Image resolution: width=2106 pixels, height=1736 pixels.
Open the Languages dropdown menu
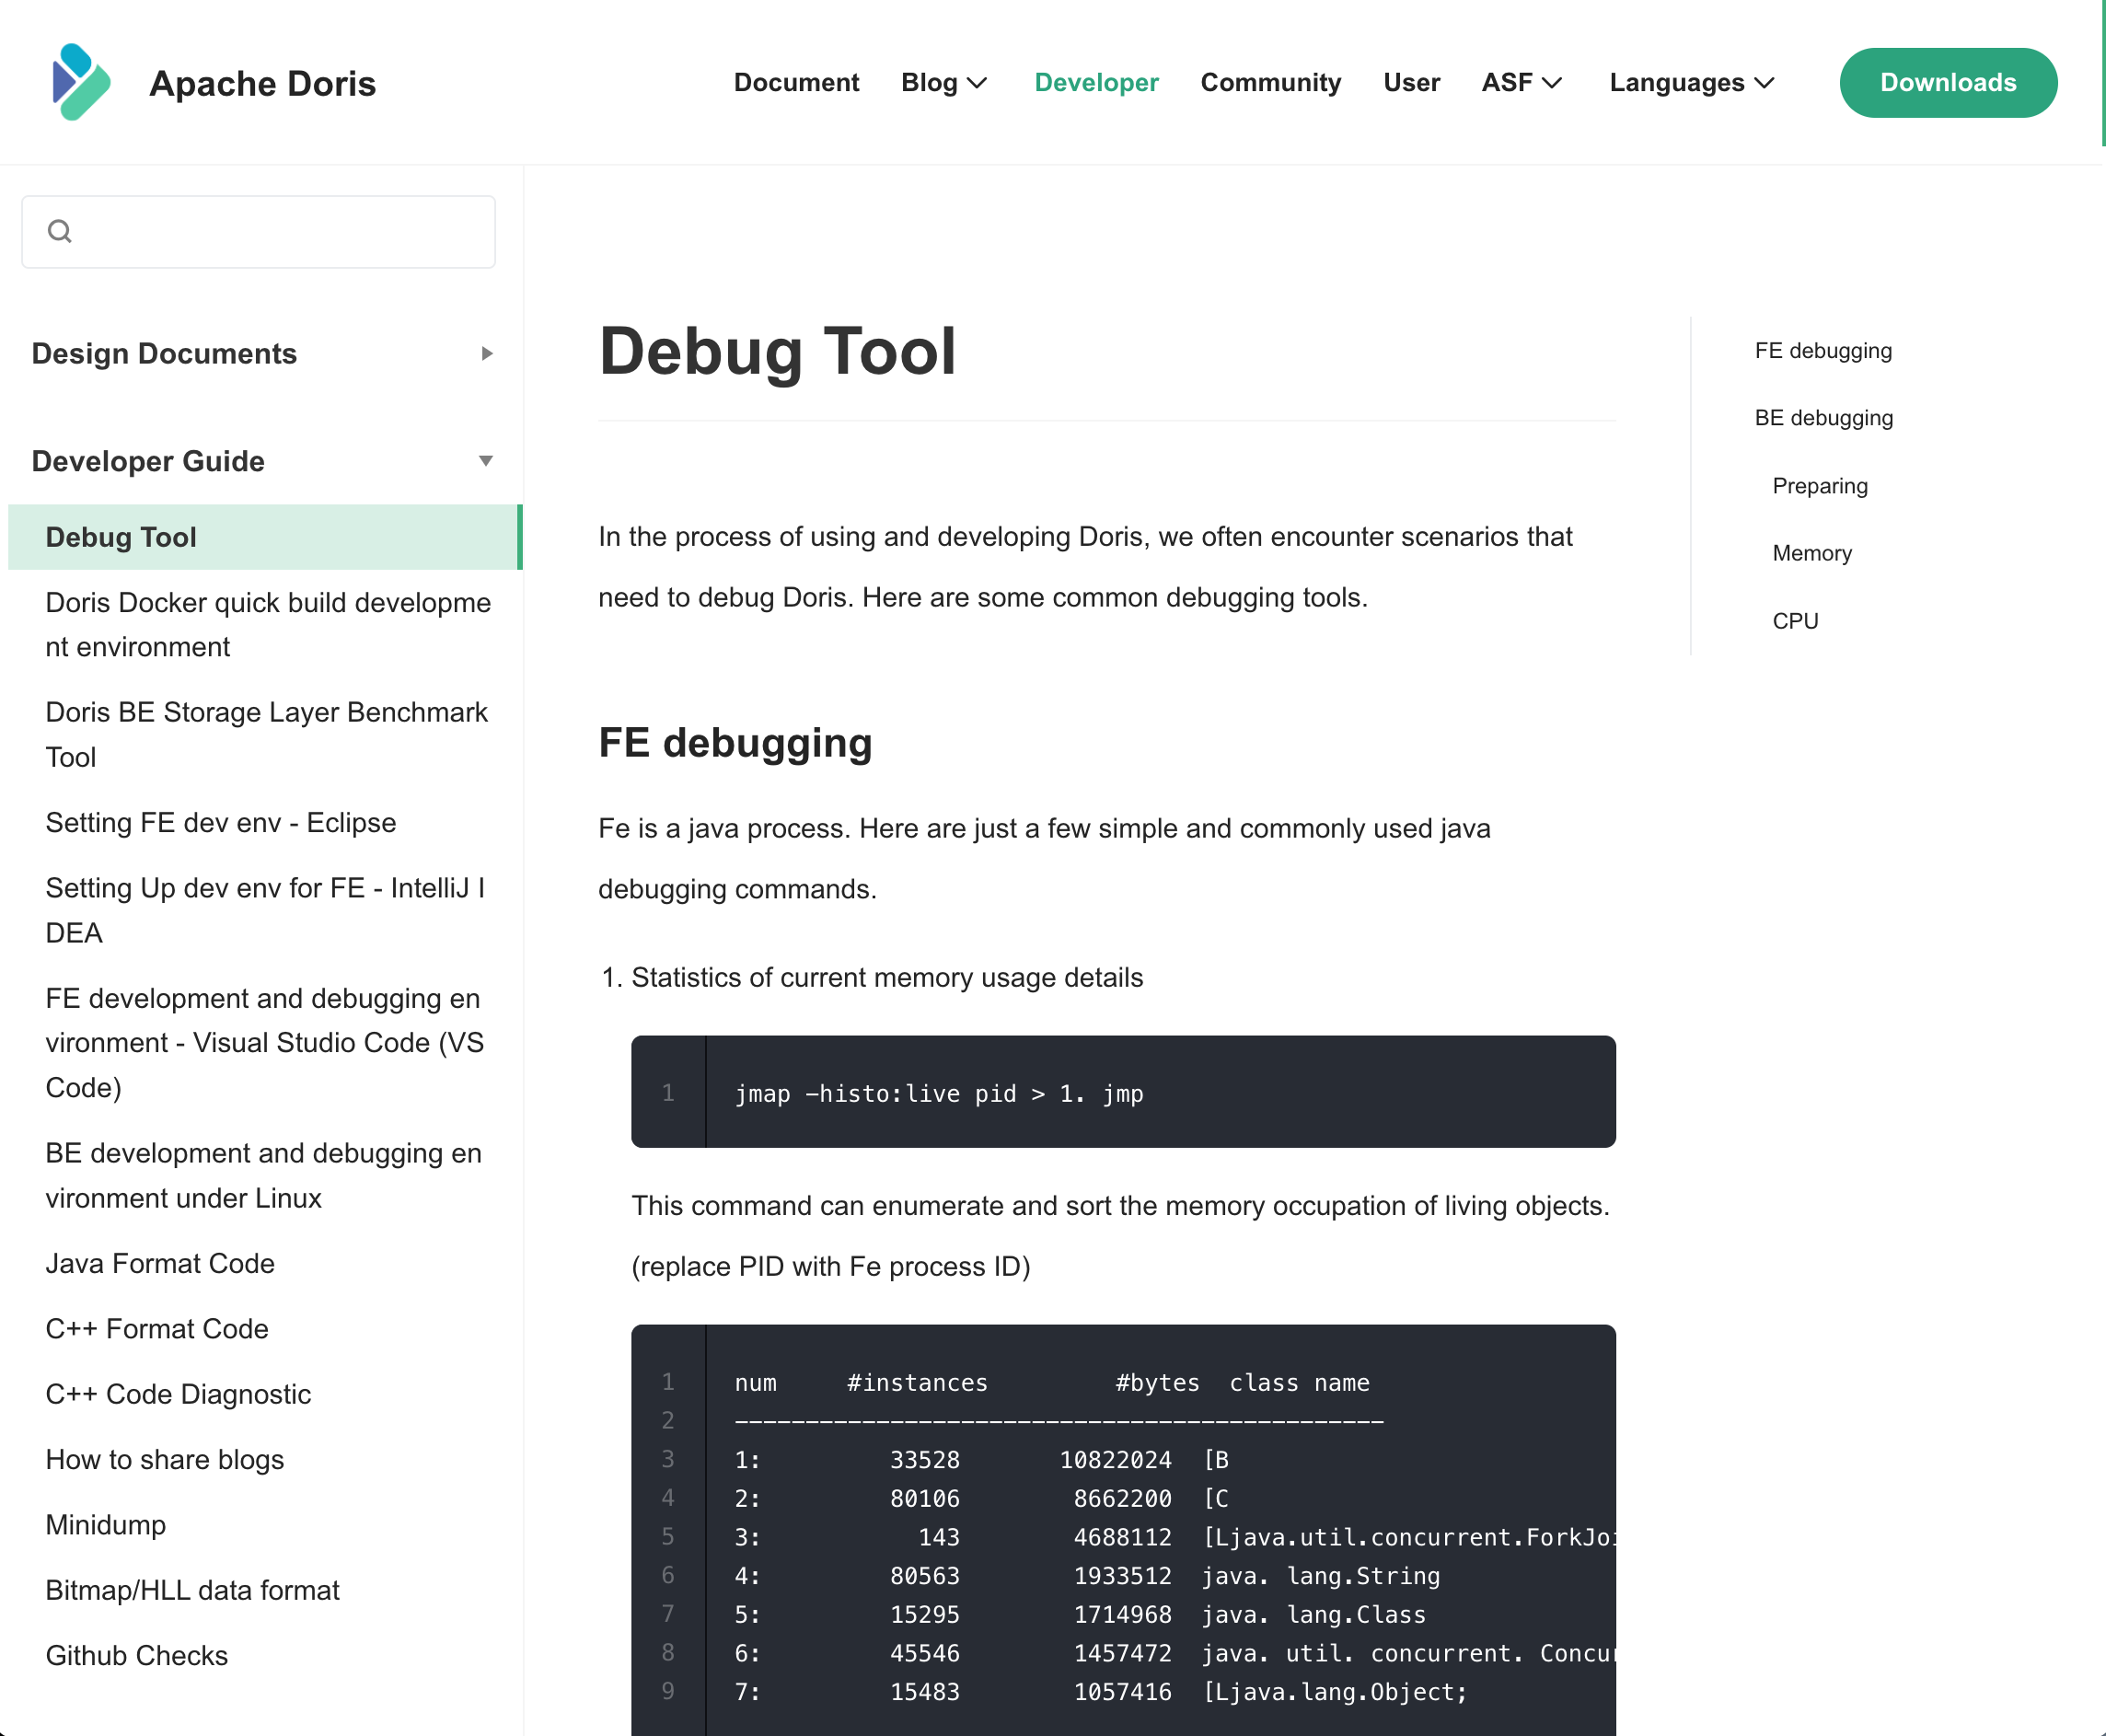pos(1692,82)
